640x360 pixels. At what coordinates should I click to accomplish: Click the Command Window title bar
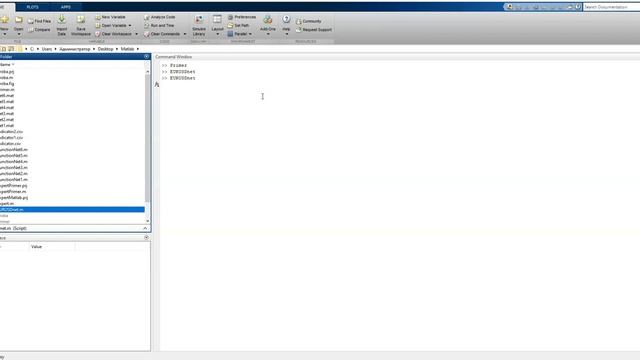click(x=396, y=57)
